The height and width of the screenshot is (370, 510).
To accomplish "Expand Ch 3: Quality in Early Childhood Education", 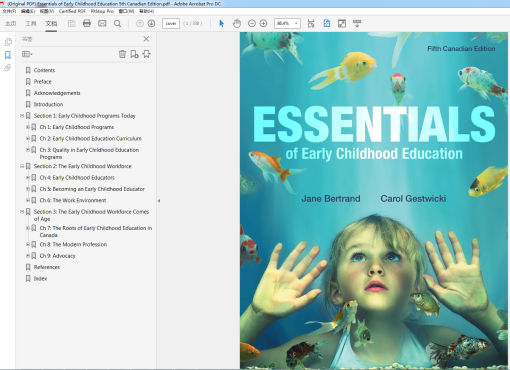I will [x=28, y=150].
